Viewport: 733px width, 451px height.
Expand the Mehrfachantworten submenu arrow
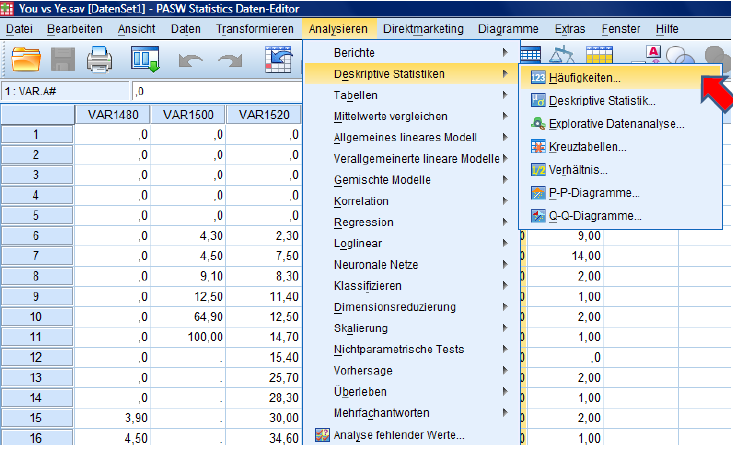(x=505, y=413)
